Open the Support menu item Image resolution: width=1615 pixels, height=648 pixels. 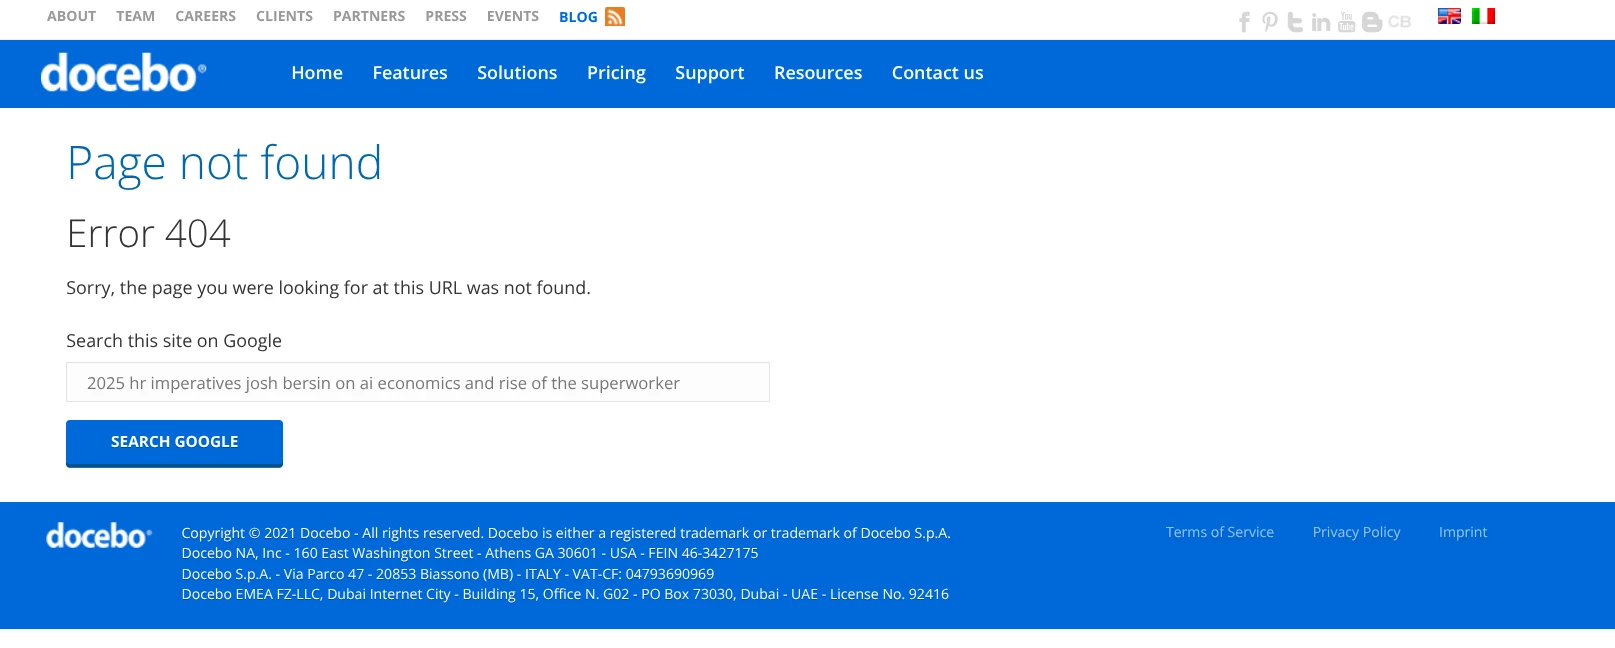pos(710,73)
